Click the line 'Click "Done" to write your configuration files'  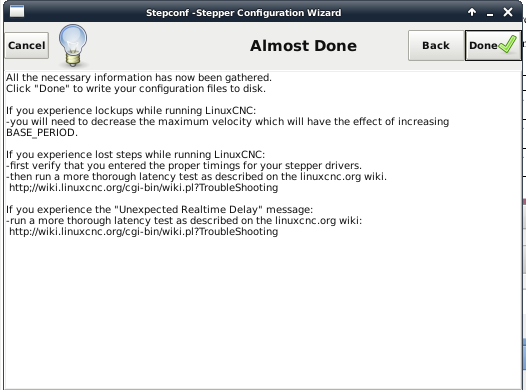pos(136,89)
